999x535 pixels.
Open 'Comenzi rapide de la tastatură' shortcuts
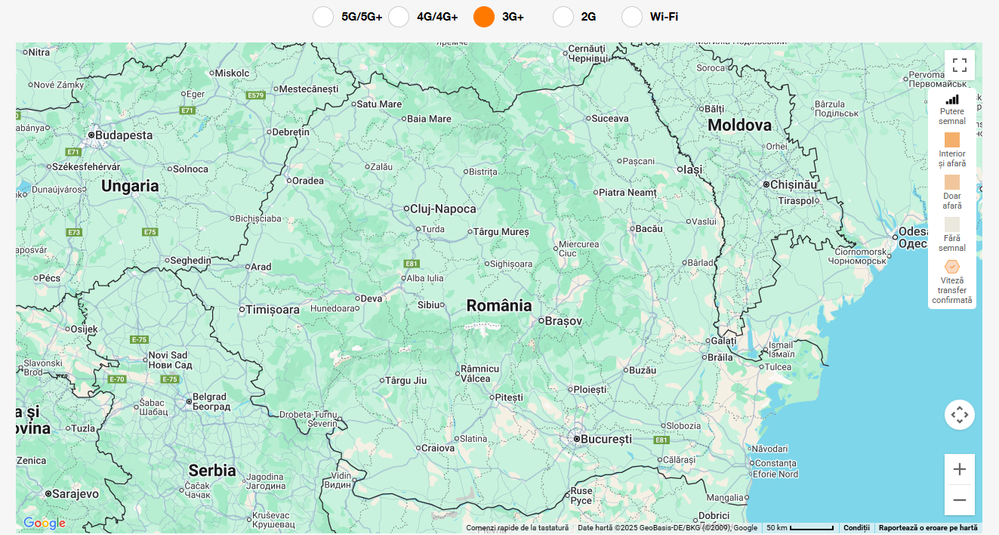click(x=517, y=528)
